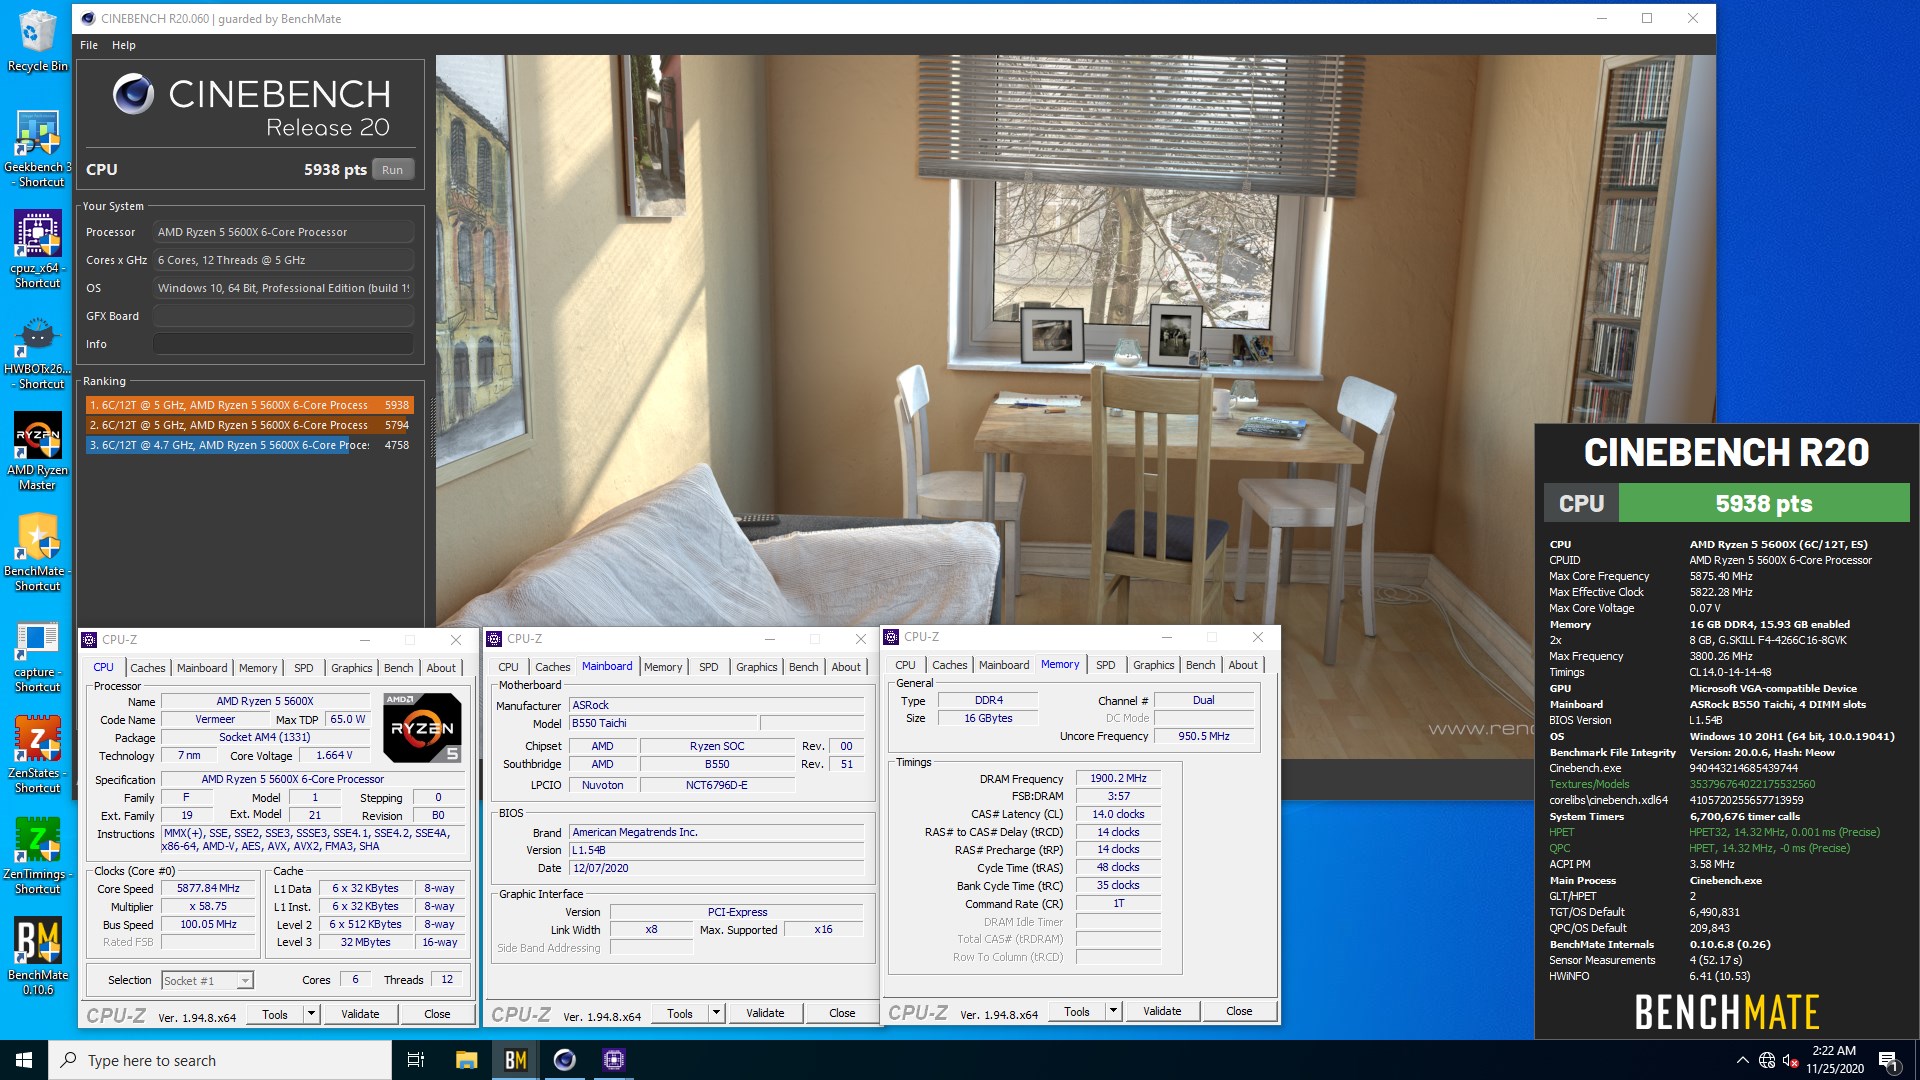Click Validate in first CPU-Z window
The width and height of the screenshot is (1920, 1080).
(360, 1014)
